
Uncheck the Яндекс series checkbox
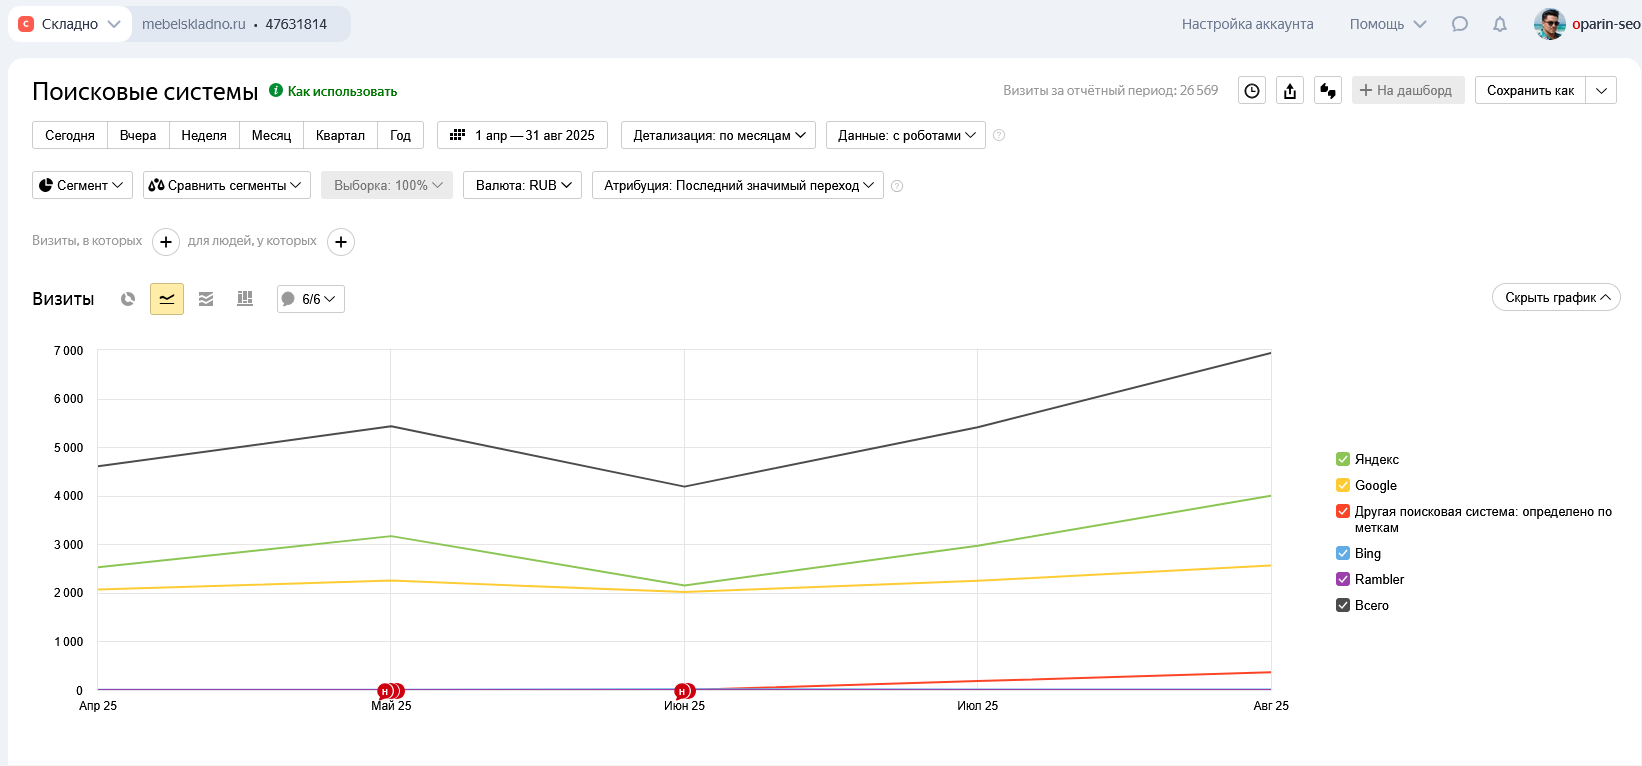click(1343, 459)
